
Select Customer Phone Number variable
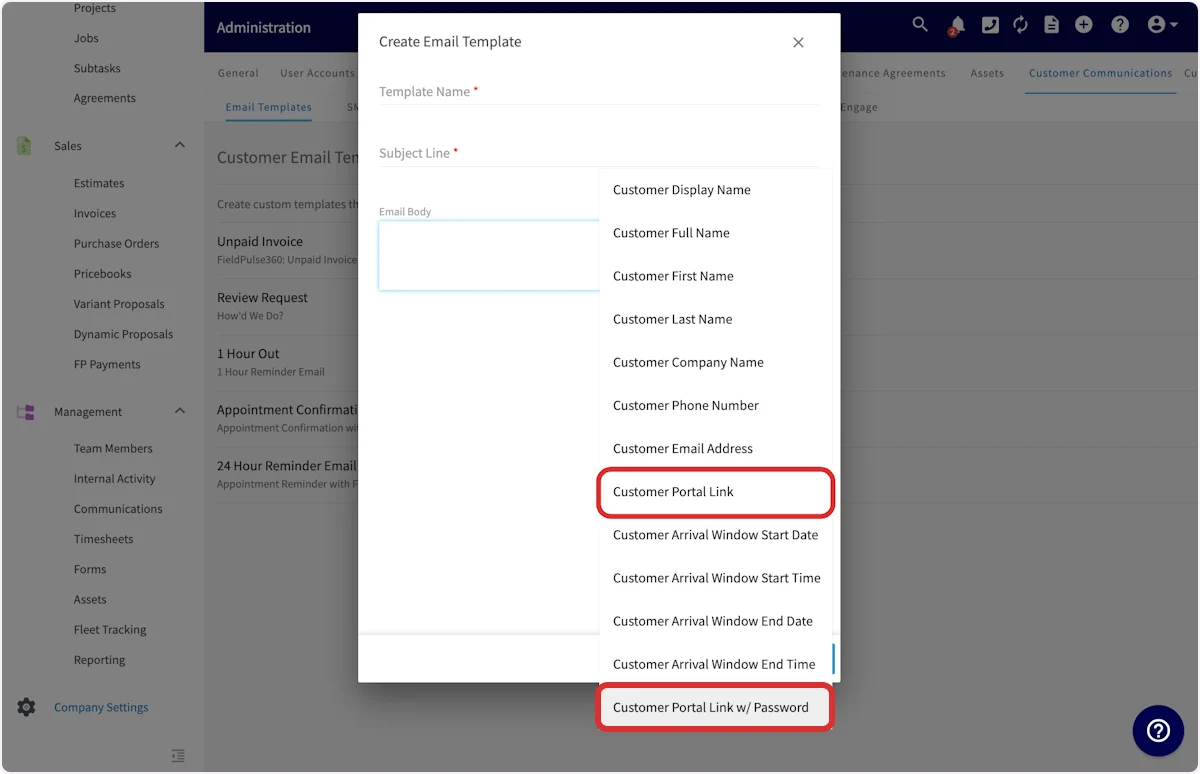pos(715,405)
